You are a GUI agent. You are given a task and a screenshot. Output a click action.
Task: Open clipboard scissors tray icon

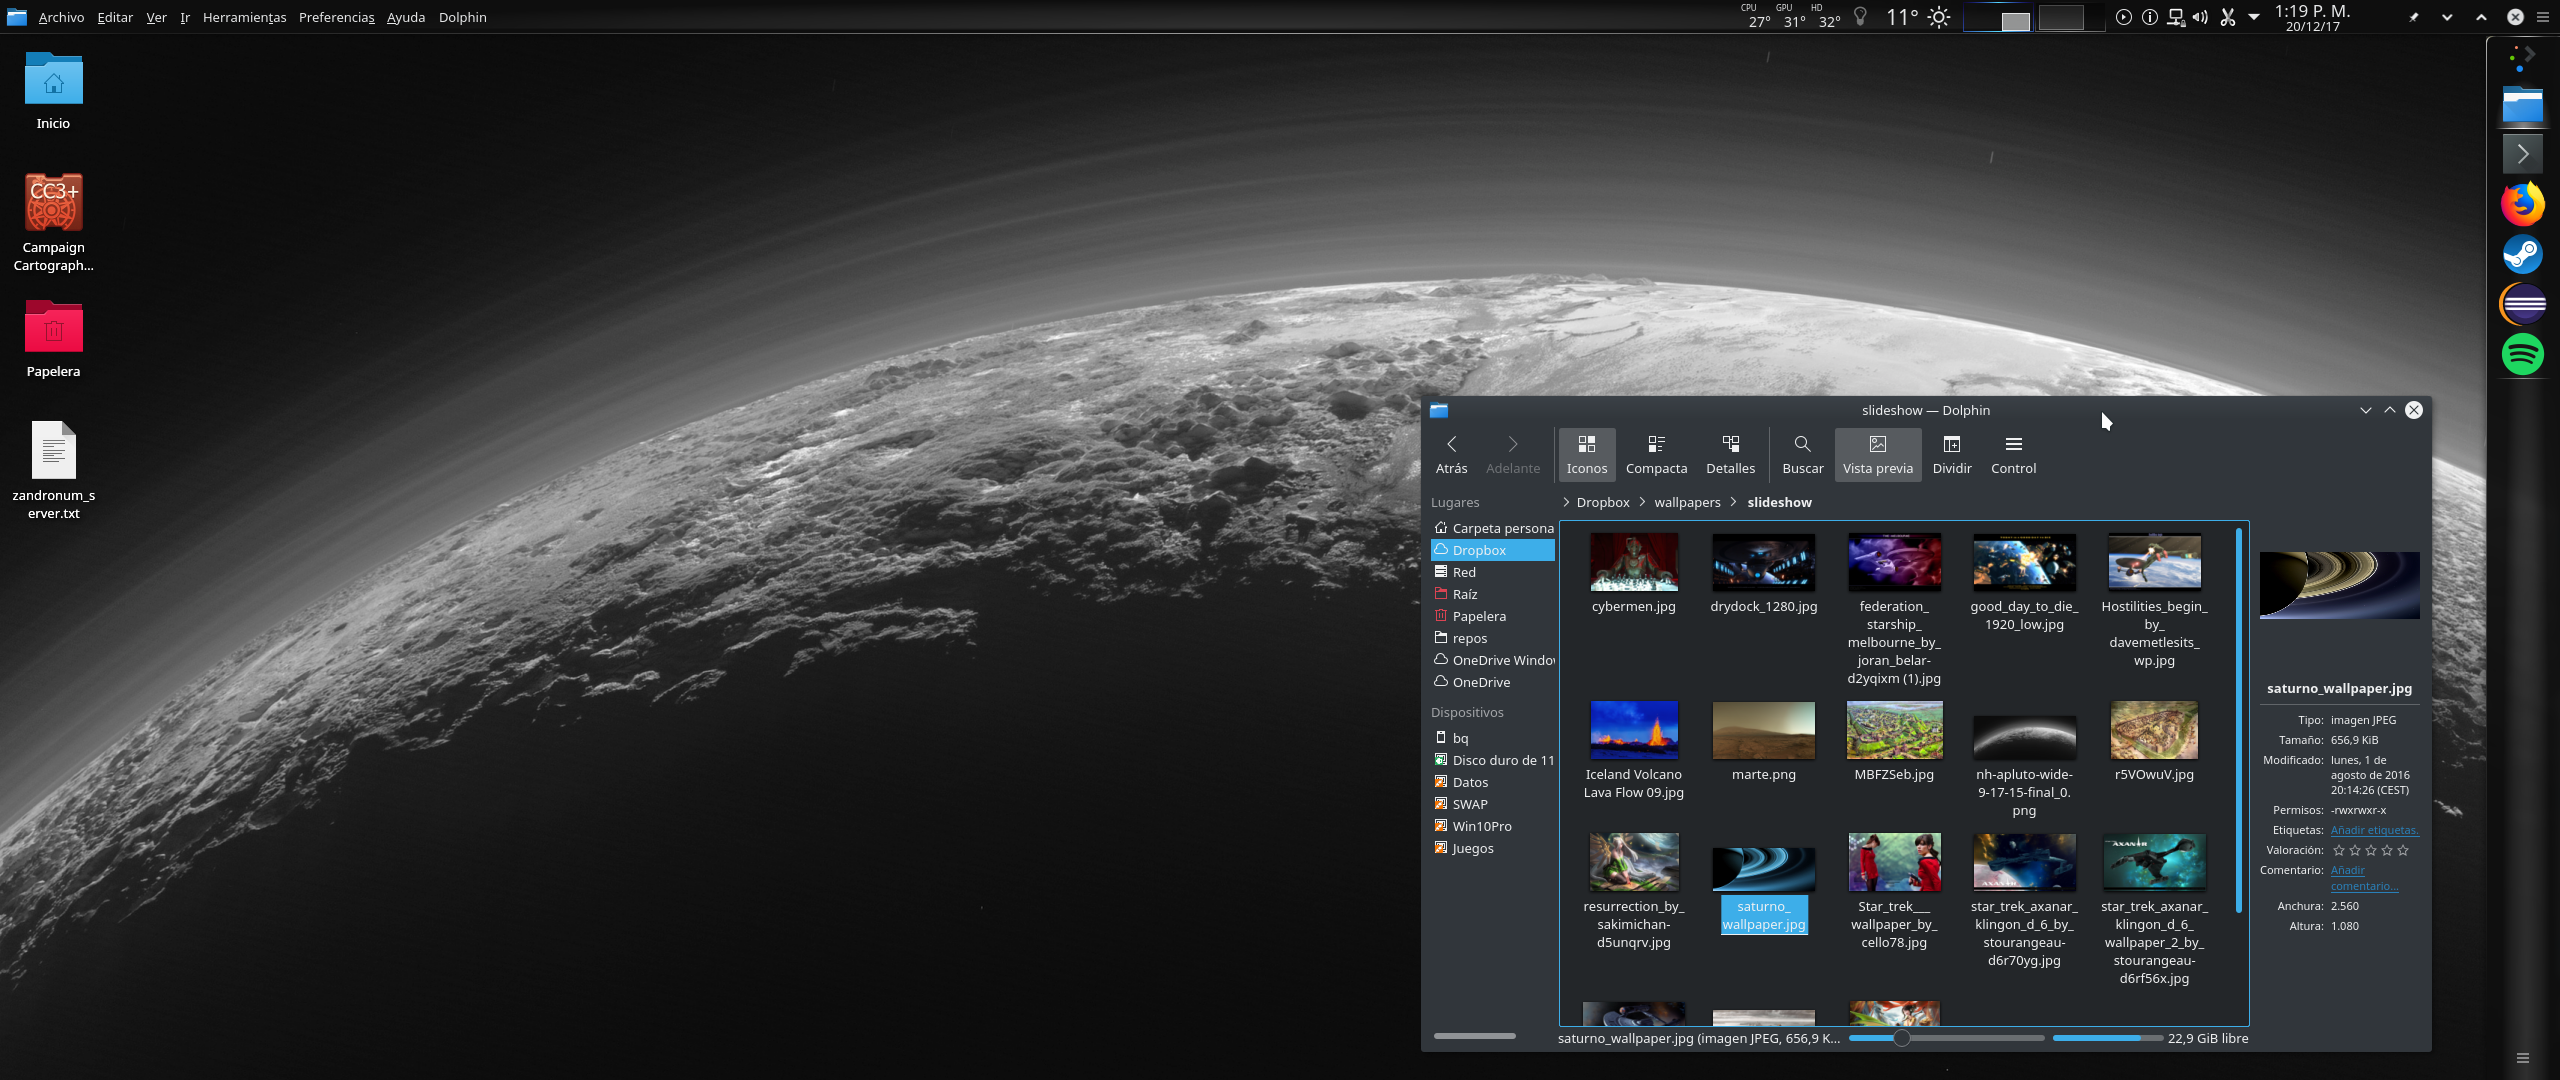point(2227,17)
